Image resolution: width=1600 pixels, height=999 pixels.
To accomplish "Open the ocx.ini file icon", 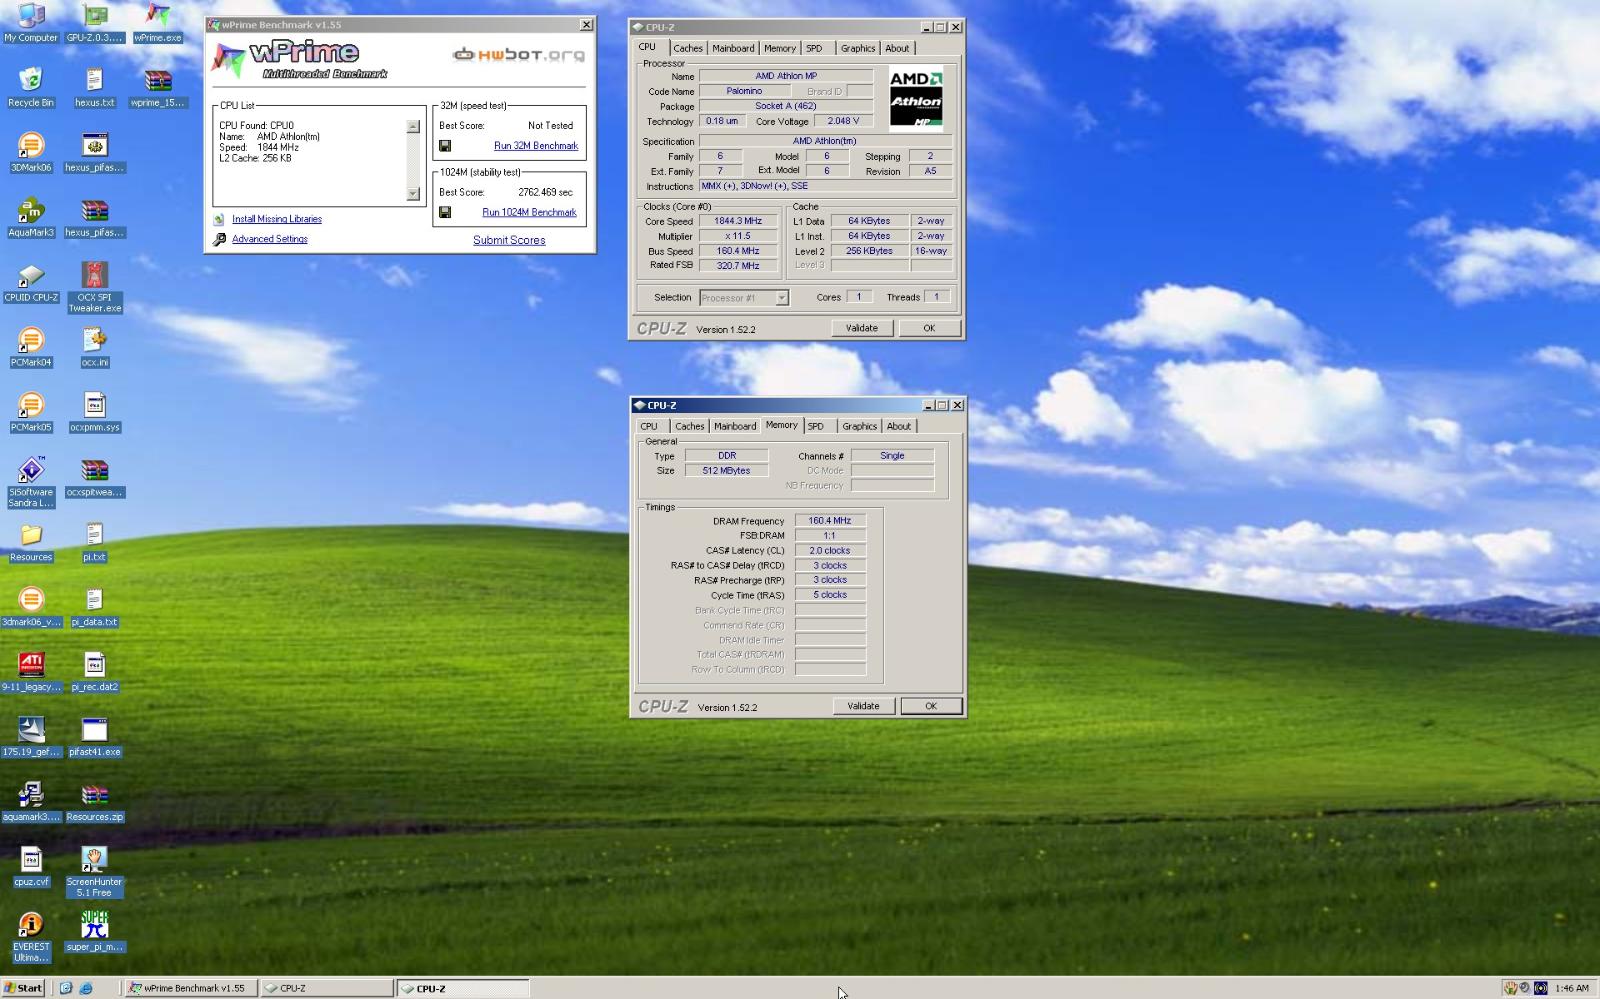I will pos(95,347).
